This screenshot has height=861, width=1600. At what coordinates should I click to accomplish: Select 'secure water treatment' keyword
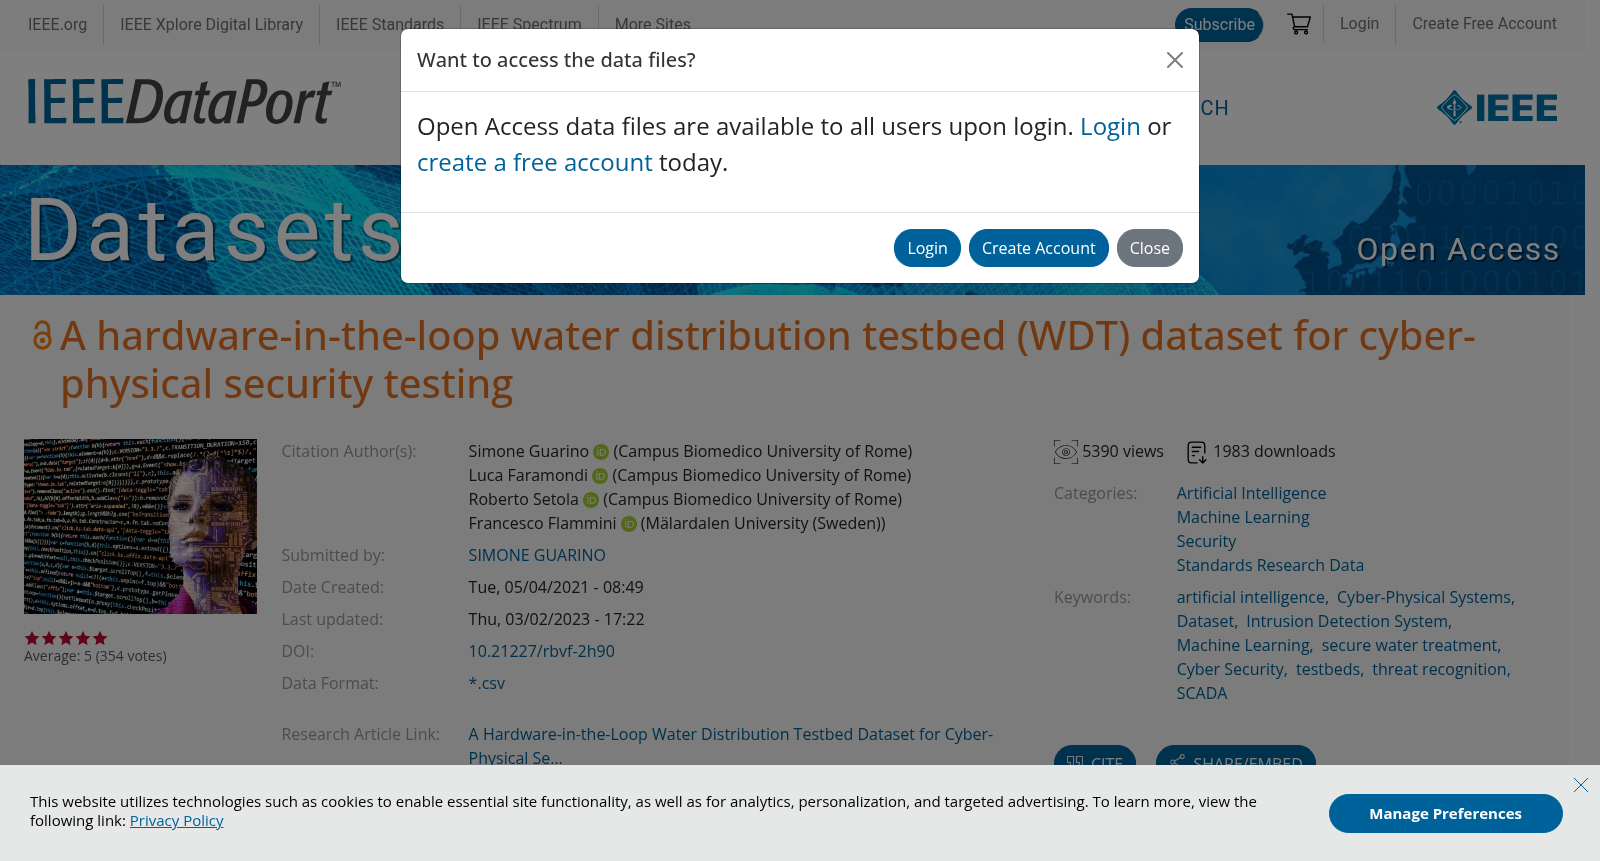1410,645
